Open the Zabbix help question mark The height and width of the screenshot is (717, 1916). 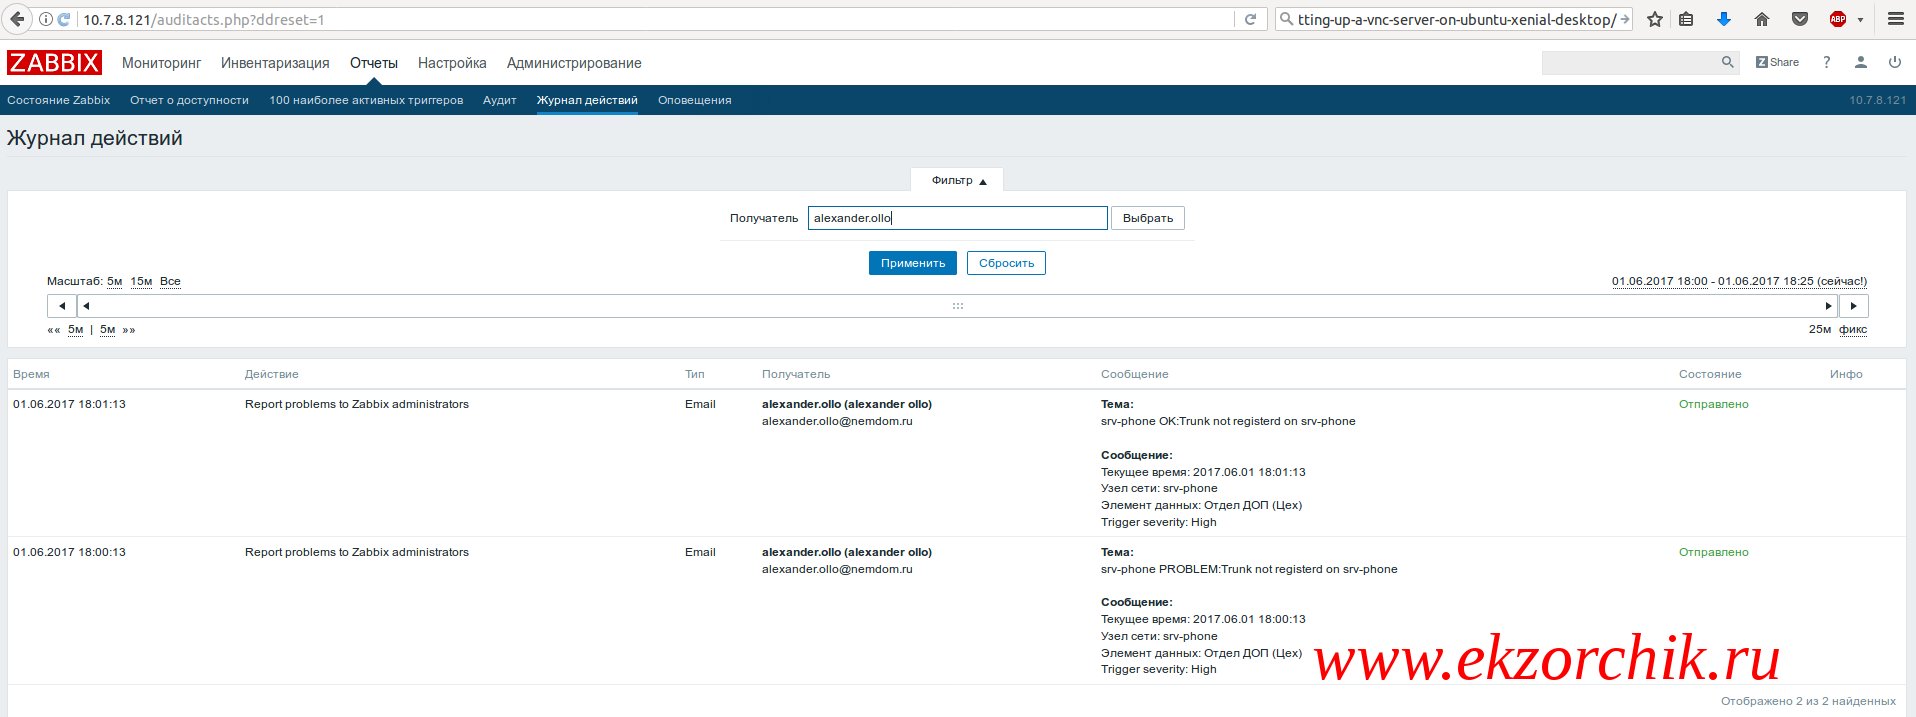tap(1826, 62)
